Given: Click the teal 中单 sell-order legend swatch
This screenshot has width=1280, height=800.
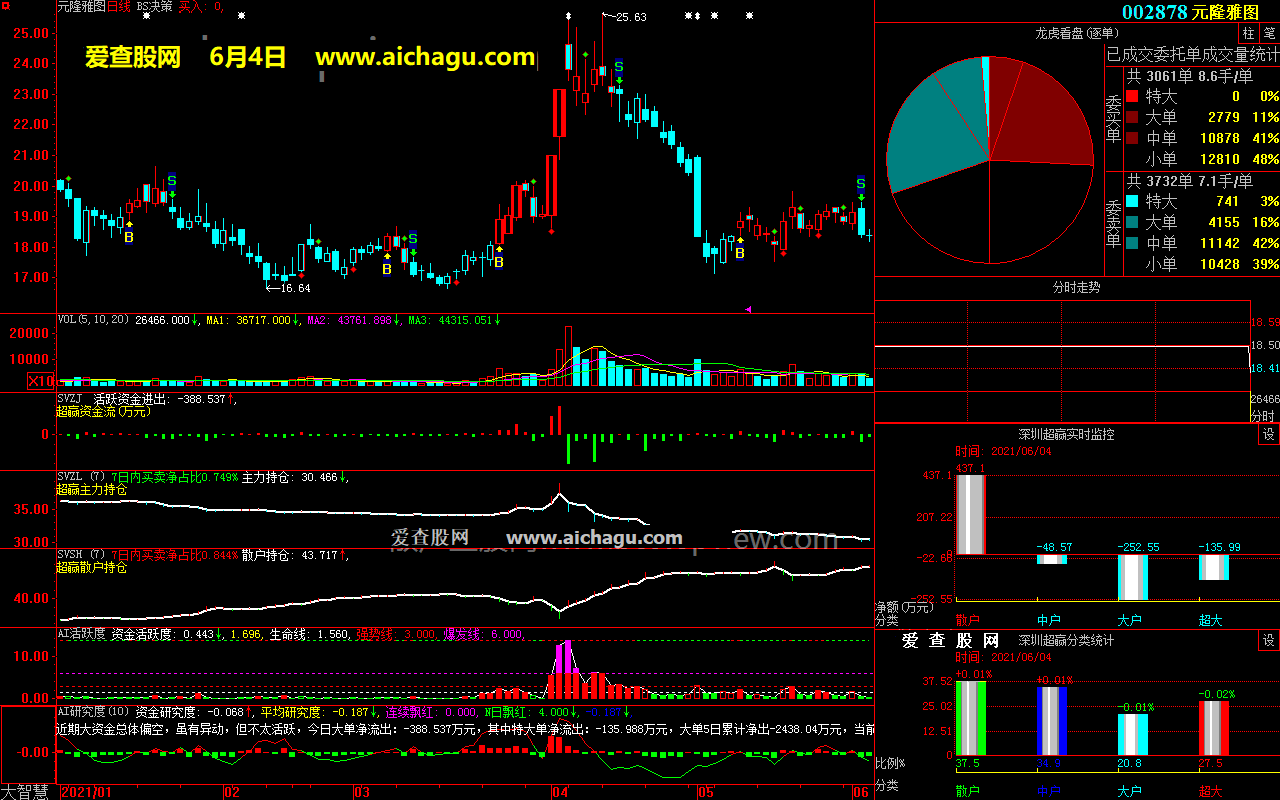Looking at the screenshot, I should 1132,244.
